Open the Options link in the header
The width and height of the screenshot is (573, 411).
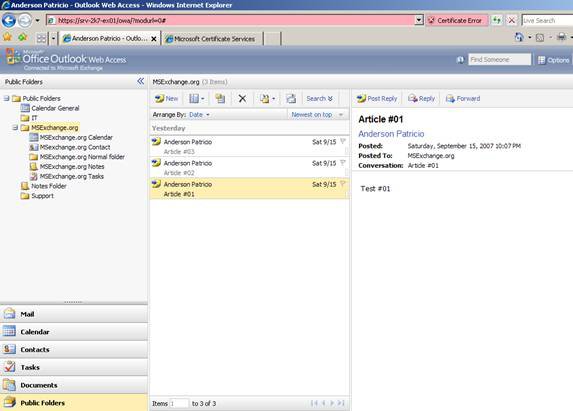(553, 60)
